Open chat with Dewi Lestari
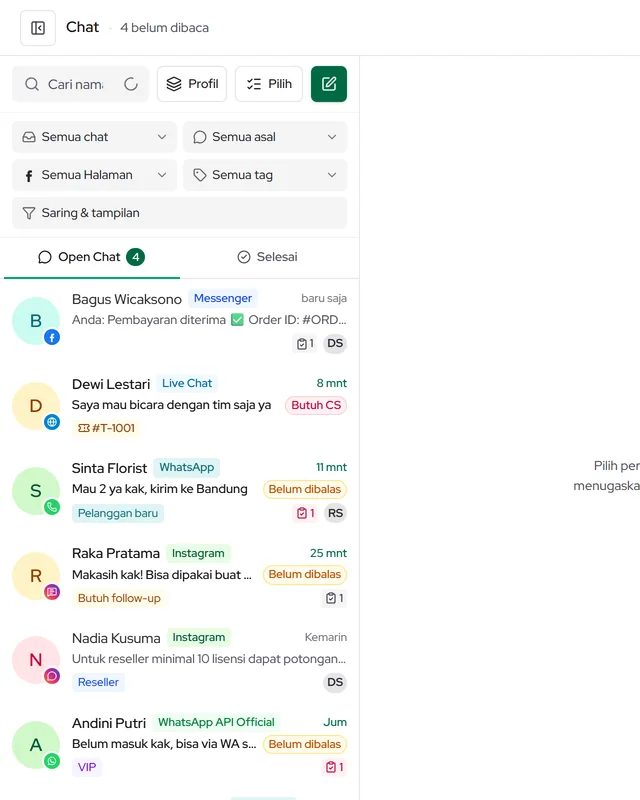This screenshot has width=640, height=800. click(x=180, y=406)
